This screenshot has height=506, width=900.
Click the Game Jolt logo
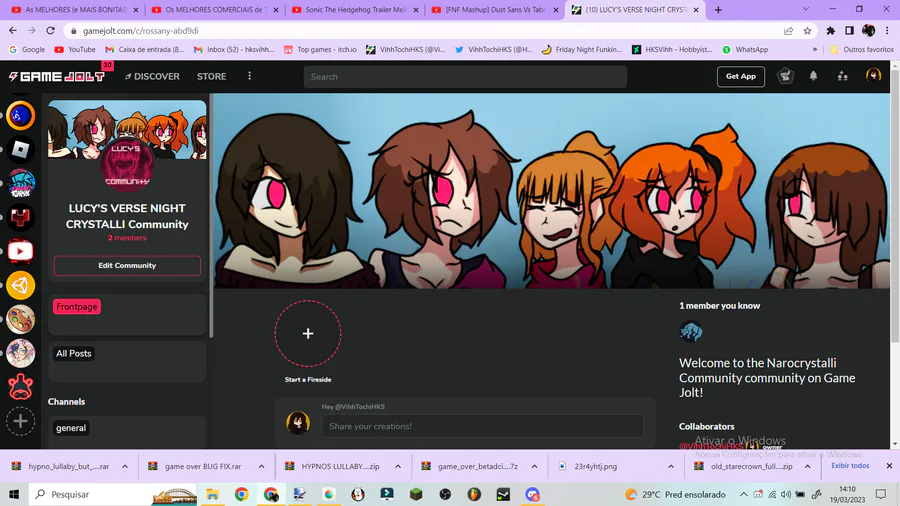[57, 76]
